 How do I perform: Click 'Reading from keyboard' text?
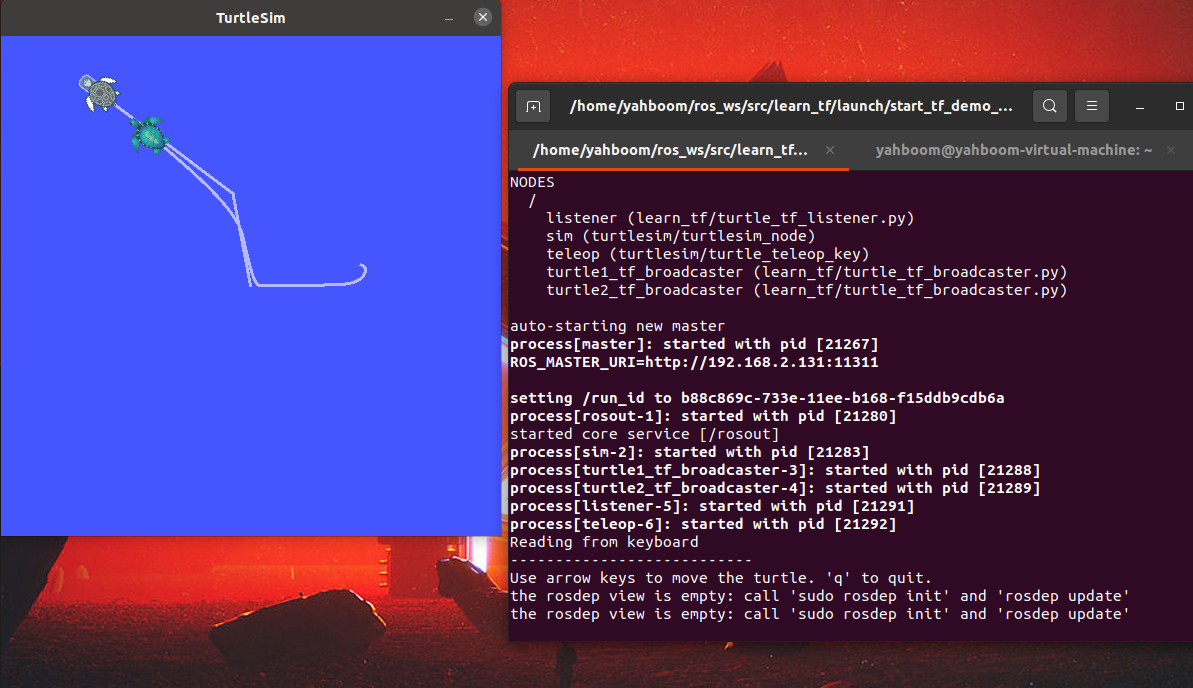click(x=604, y=542)
